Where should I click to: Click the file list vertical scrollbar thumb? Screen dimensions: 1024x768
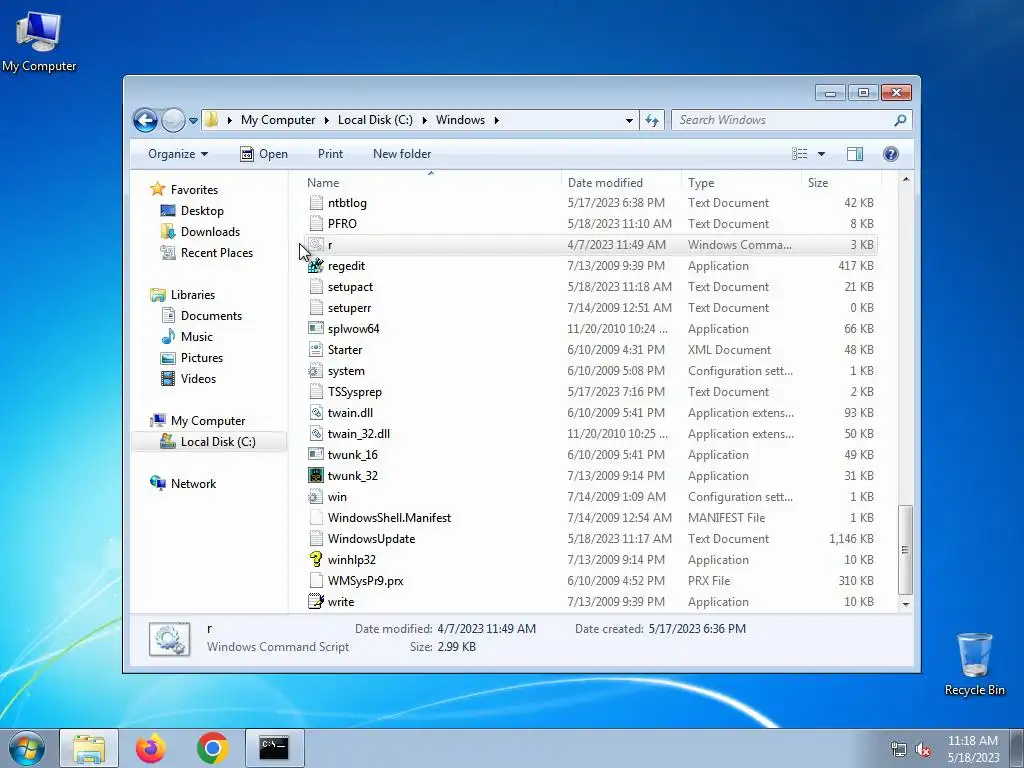905,550
